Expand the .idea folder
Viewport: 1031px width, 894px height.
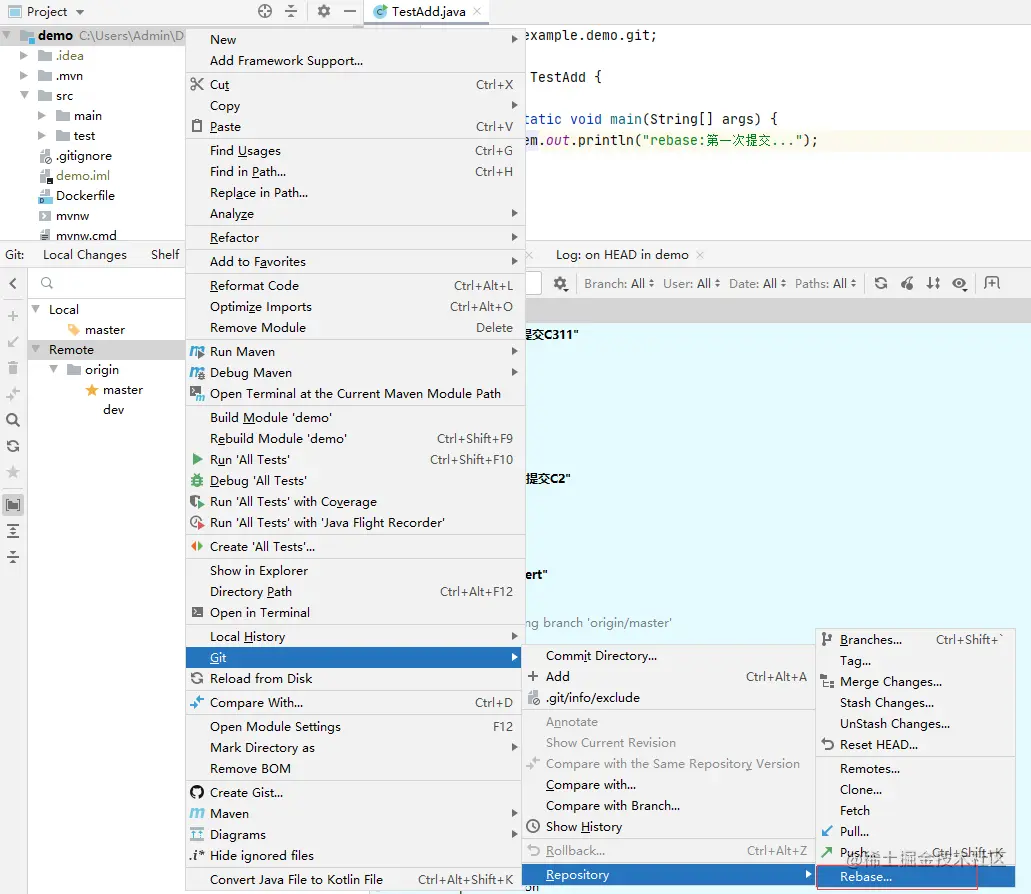[x=24, y=55]
